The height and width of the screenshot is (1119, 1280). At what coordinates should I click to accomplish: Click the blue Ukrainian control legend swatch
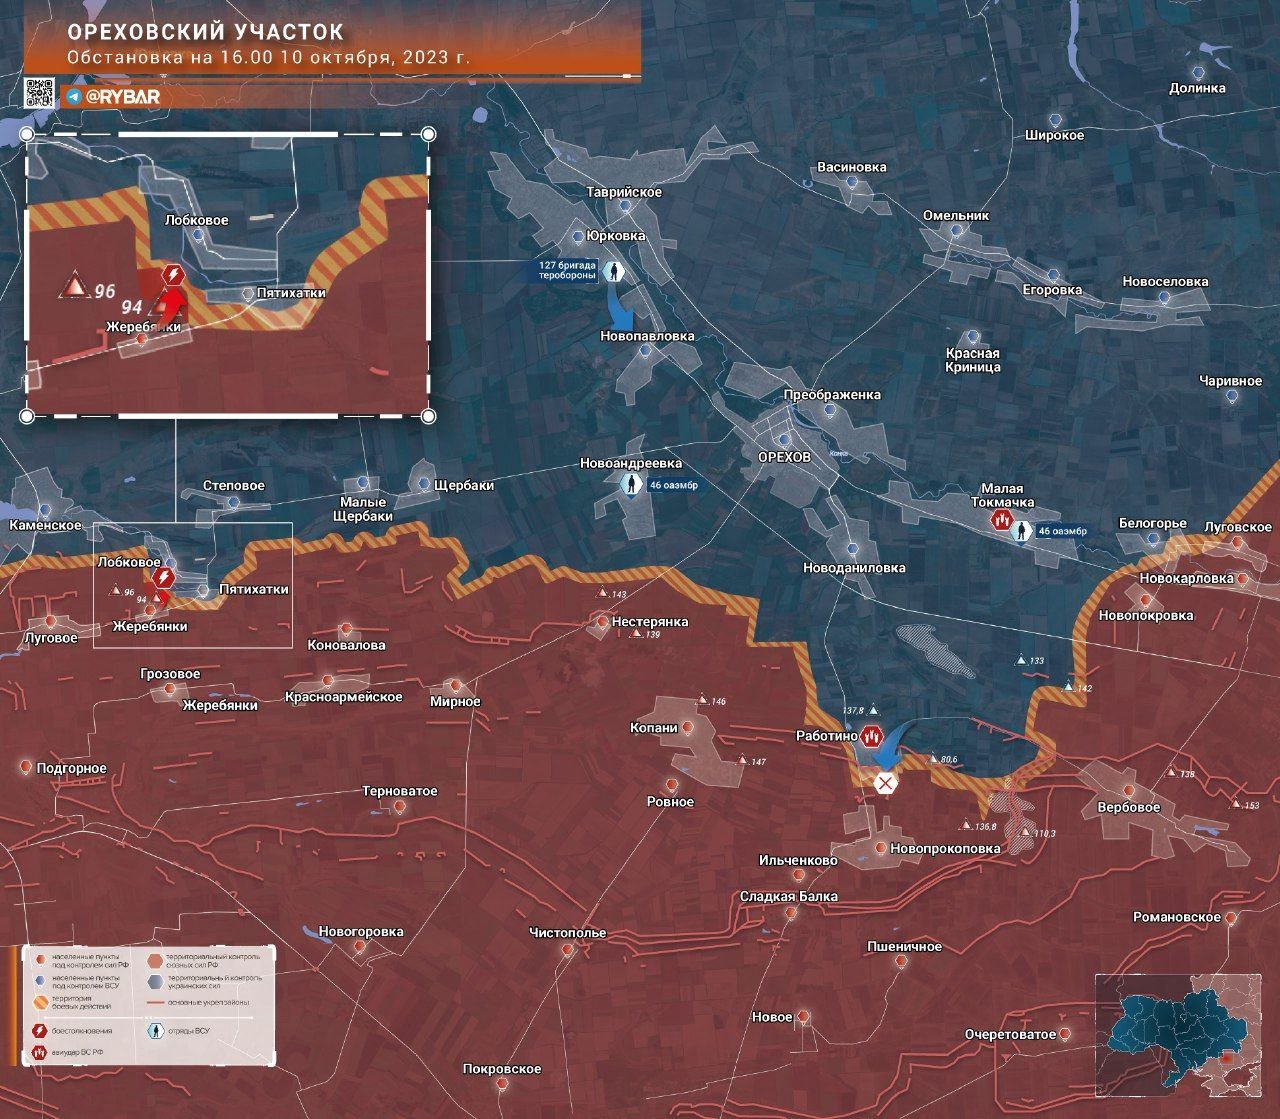point(154,982)
